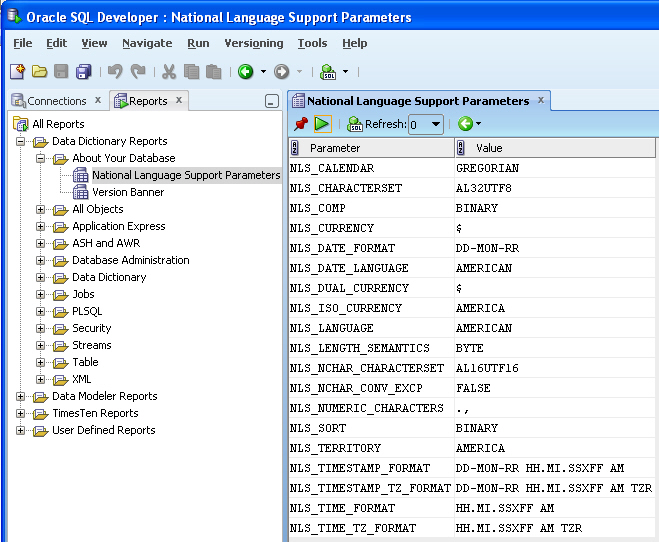The image size is (659, 542).
Task: Collapse the Data Dictionary Reports node
Action: pos(20,141)
